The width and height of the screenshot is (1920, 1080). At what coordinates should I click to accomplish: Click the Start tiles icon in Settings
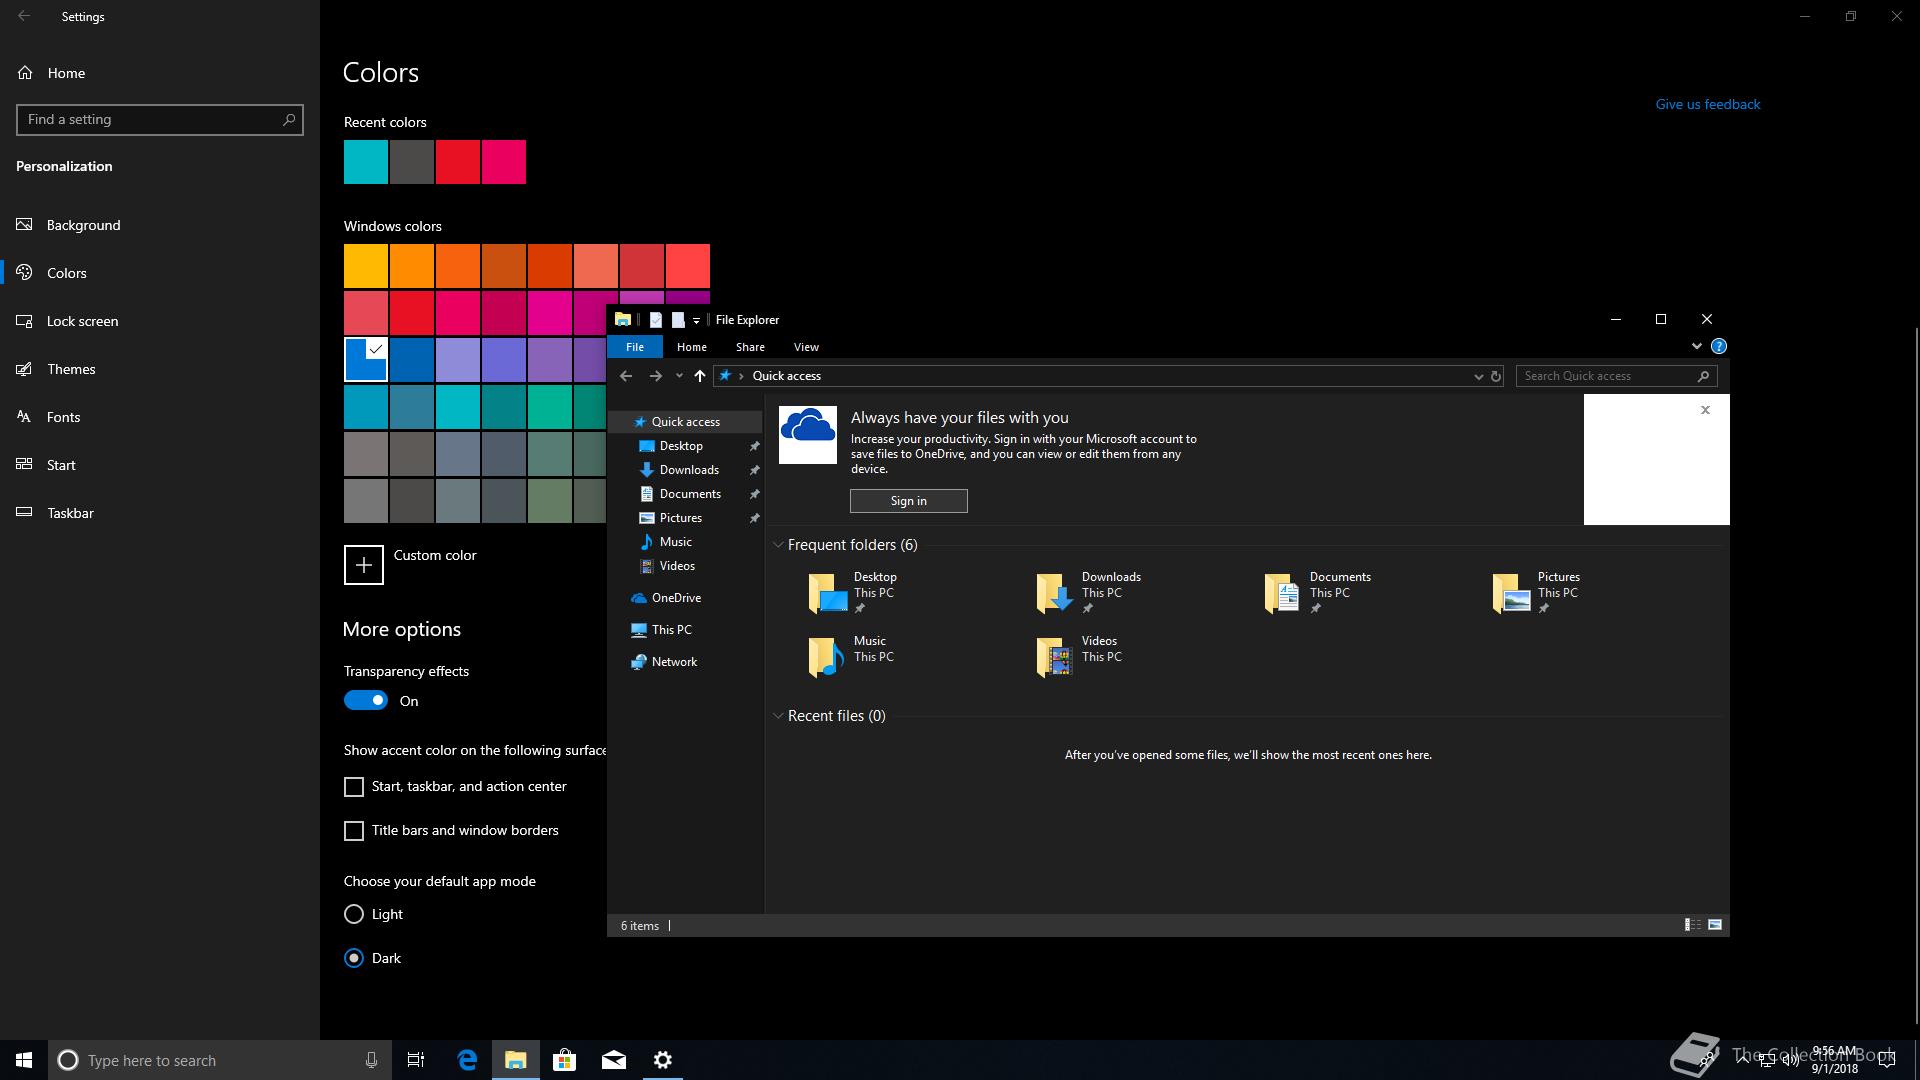point(25,465)
